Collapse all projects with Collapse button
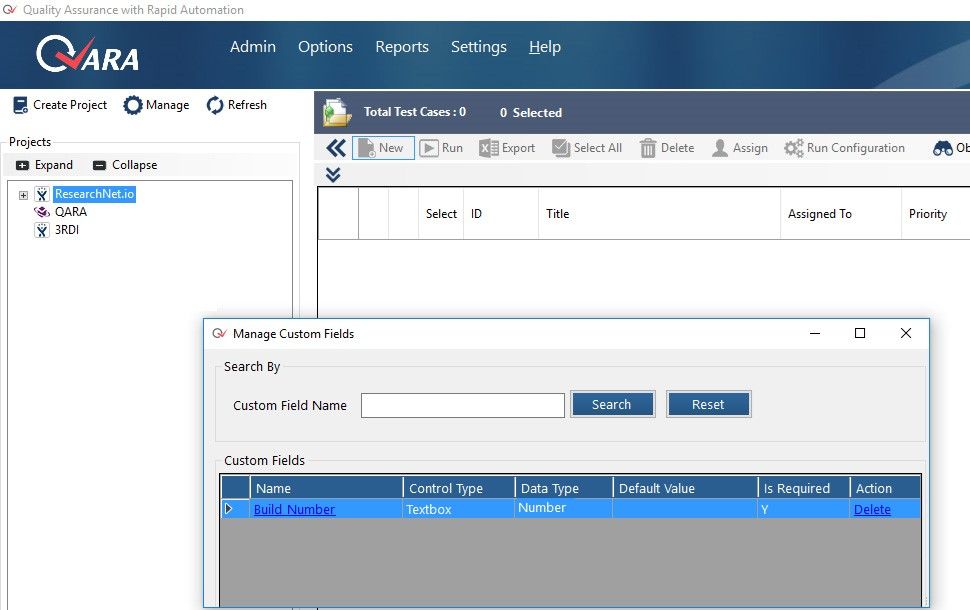The height and width of the screenshot is (610, 970). tap(125, 165)
